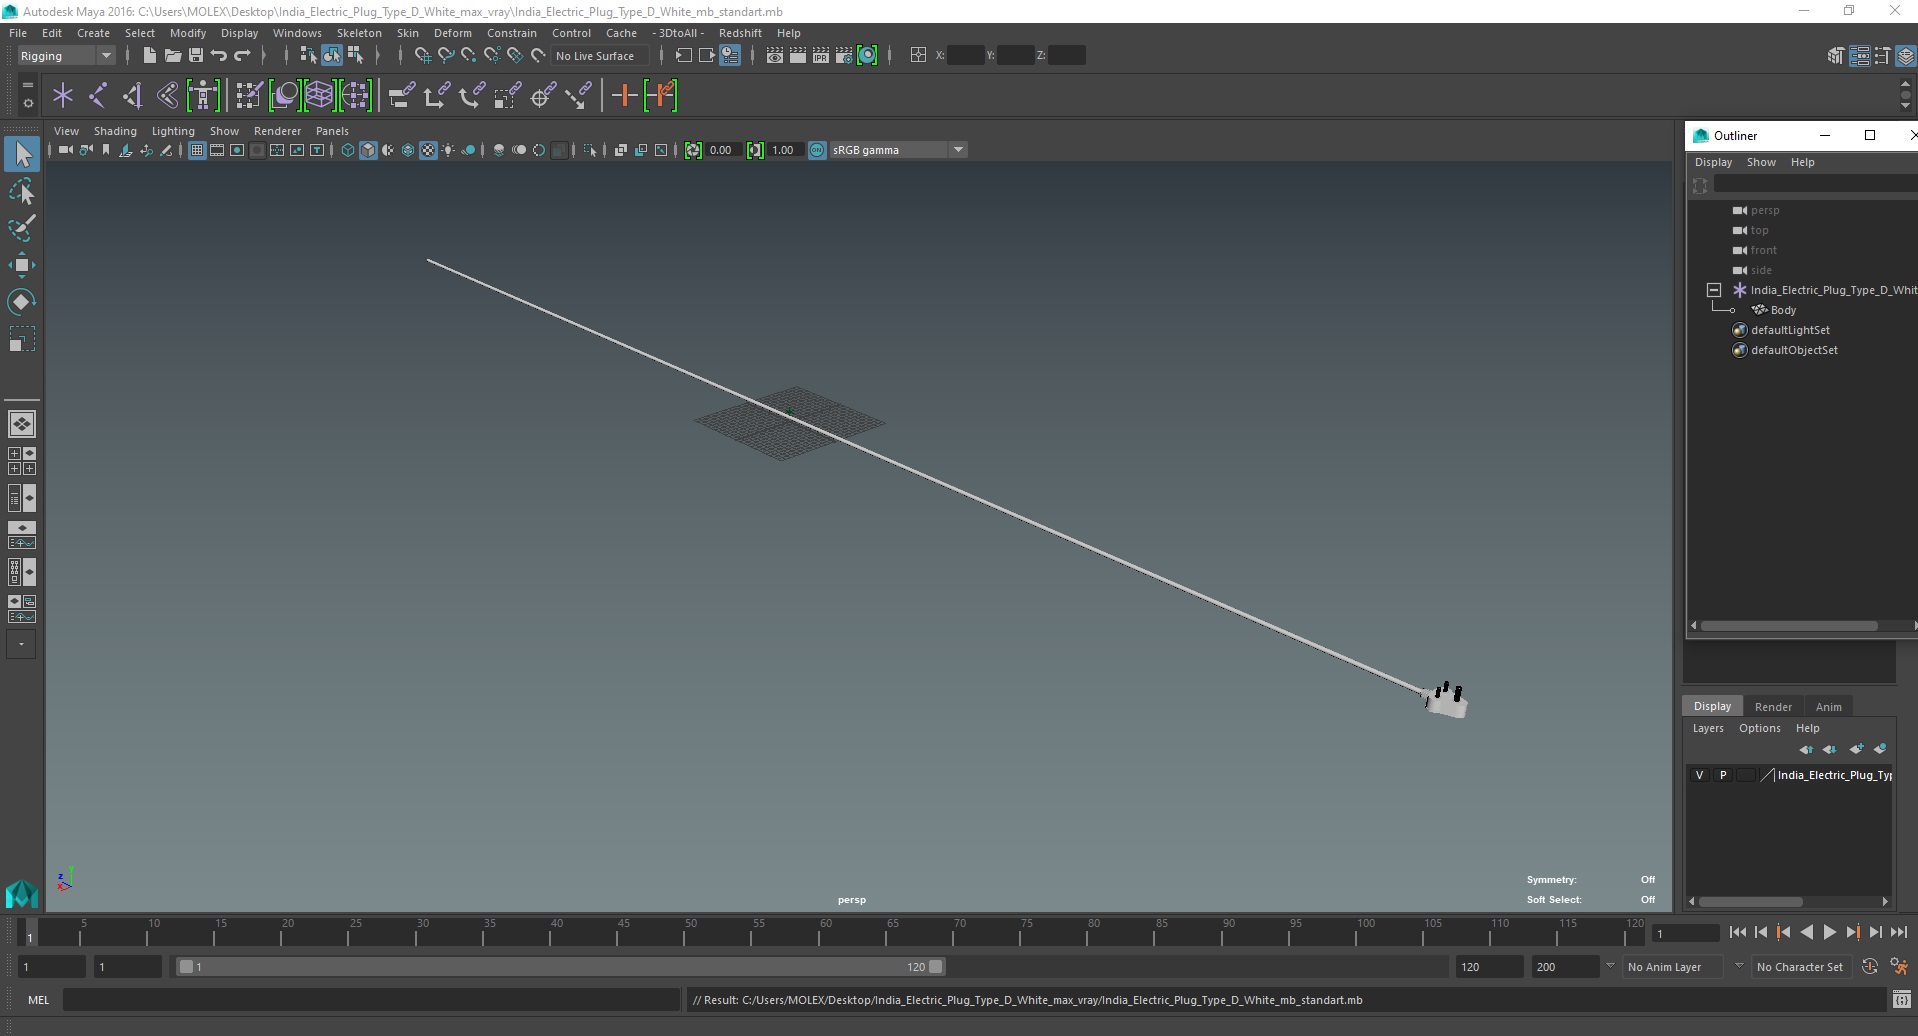Click the shelf options gear menu
The height and width of the screenshot is (1036, 1918).
27,102
